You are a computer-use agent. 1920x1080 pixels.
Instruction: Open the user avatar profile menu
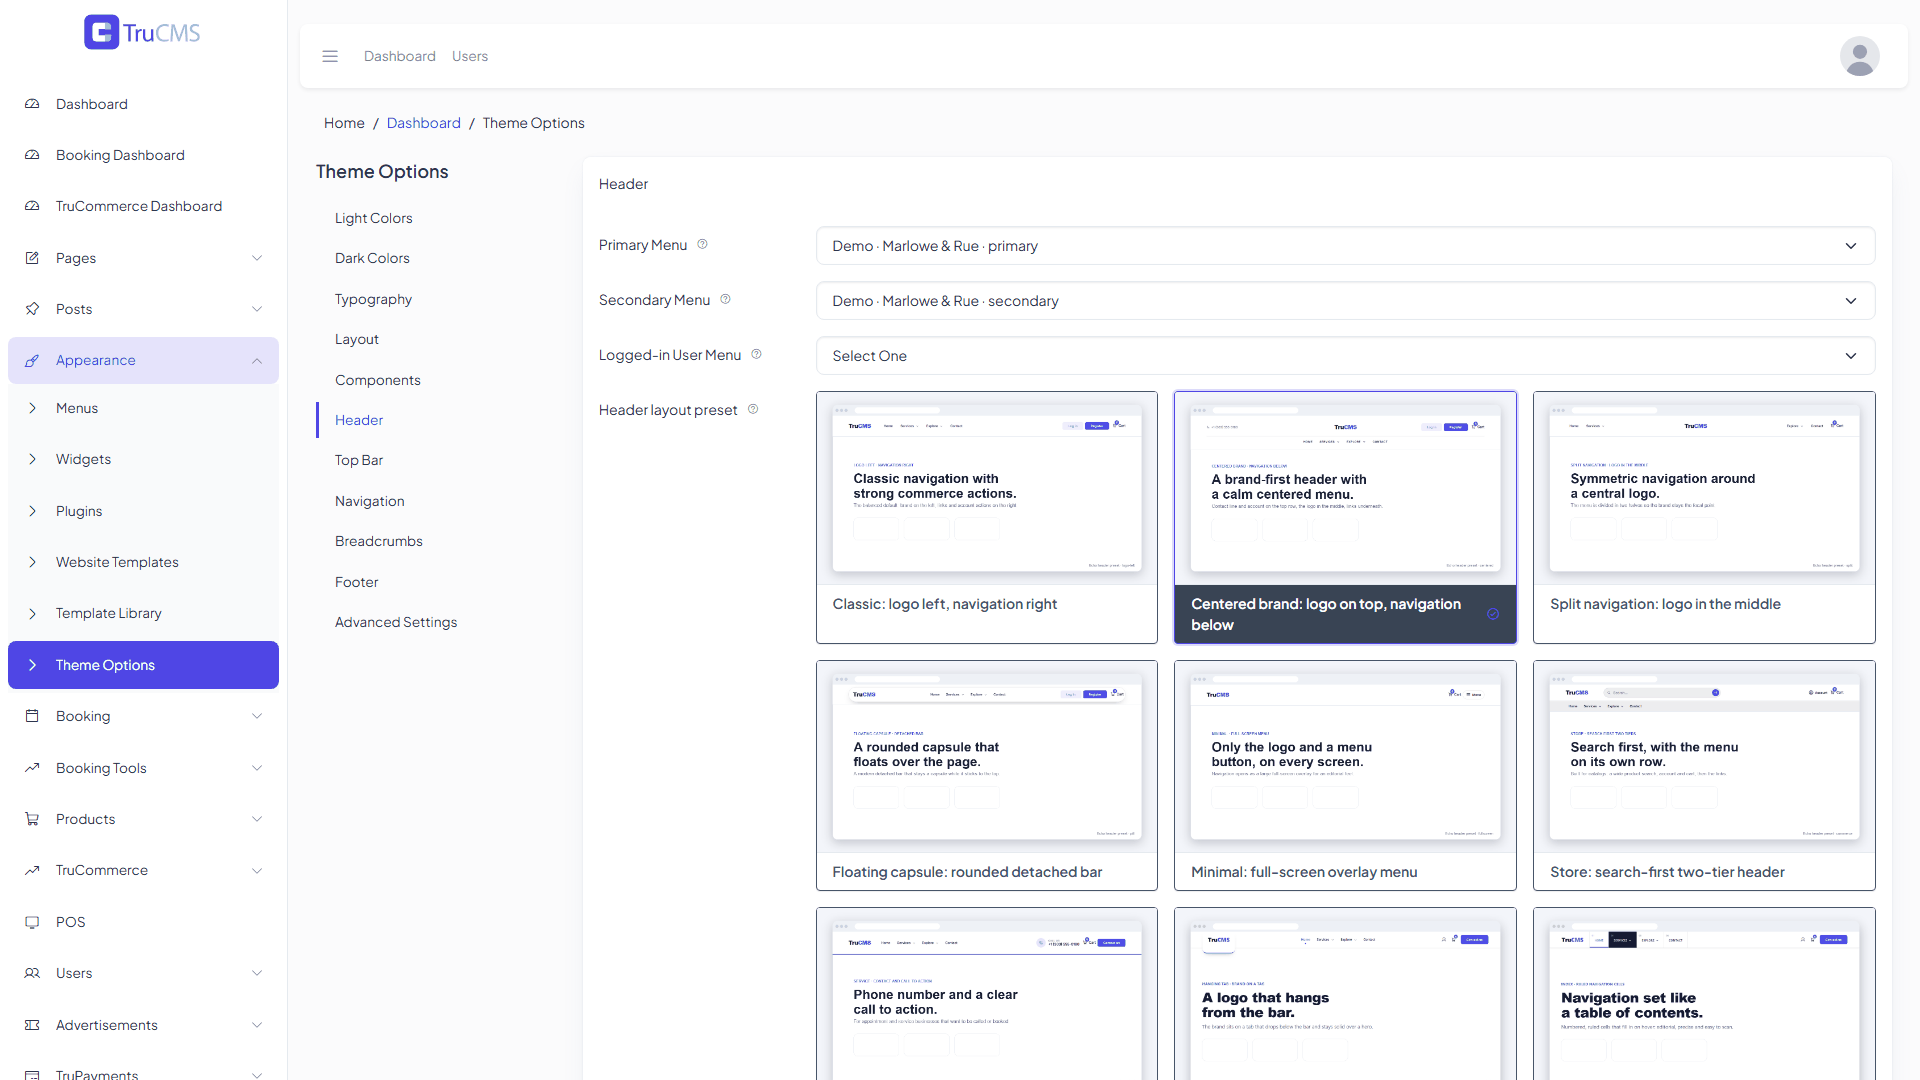tap(1859, 56)
